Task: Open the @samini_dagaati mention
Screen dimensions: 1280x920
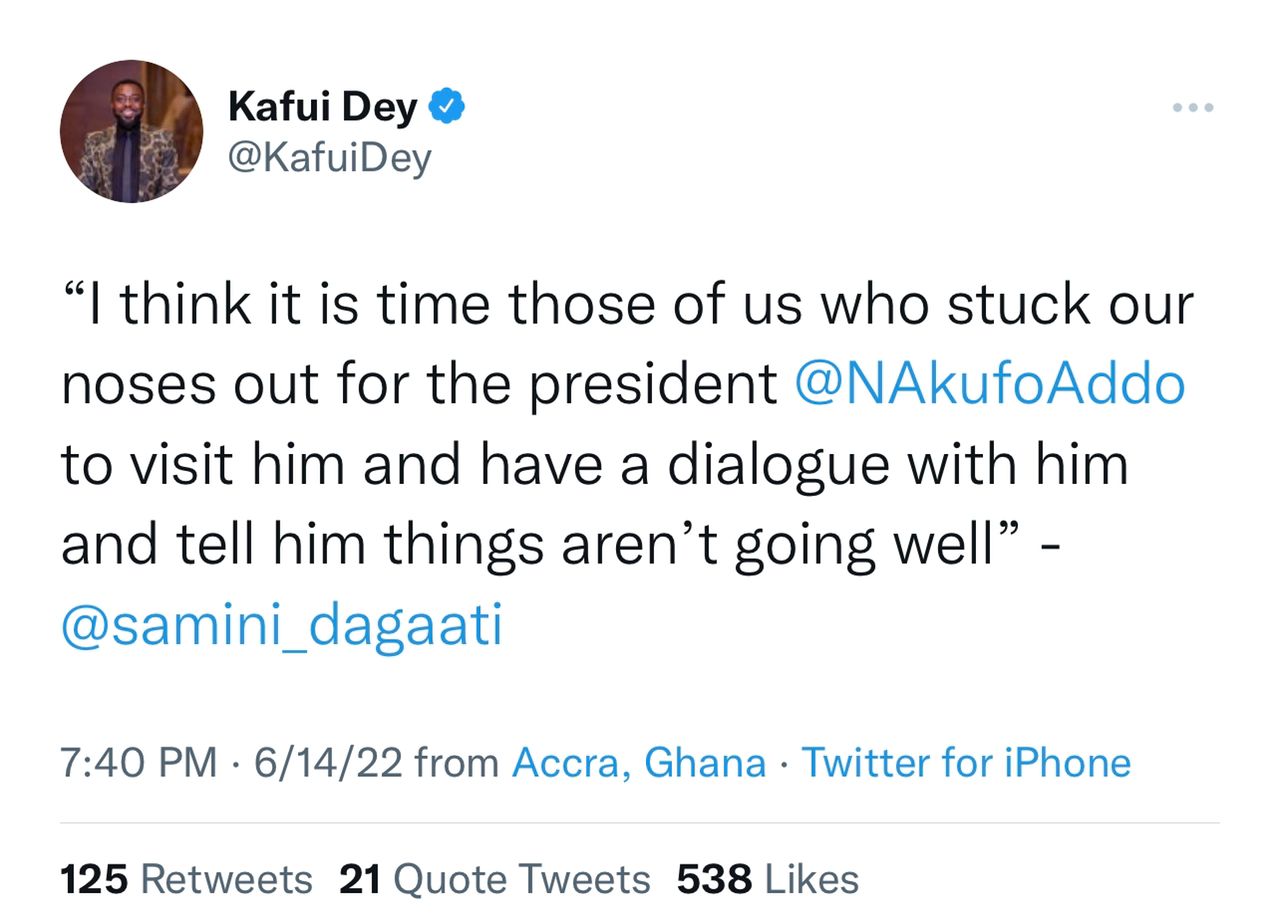Action: 282,626
